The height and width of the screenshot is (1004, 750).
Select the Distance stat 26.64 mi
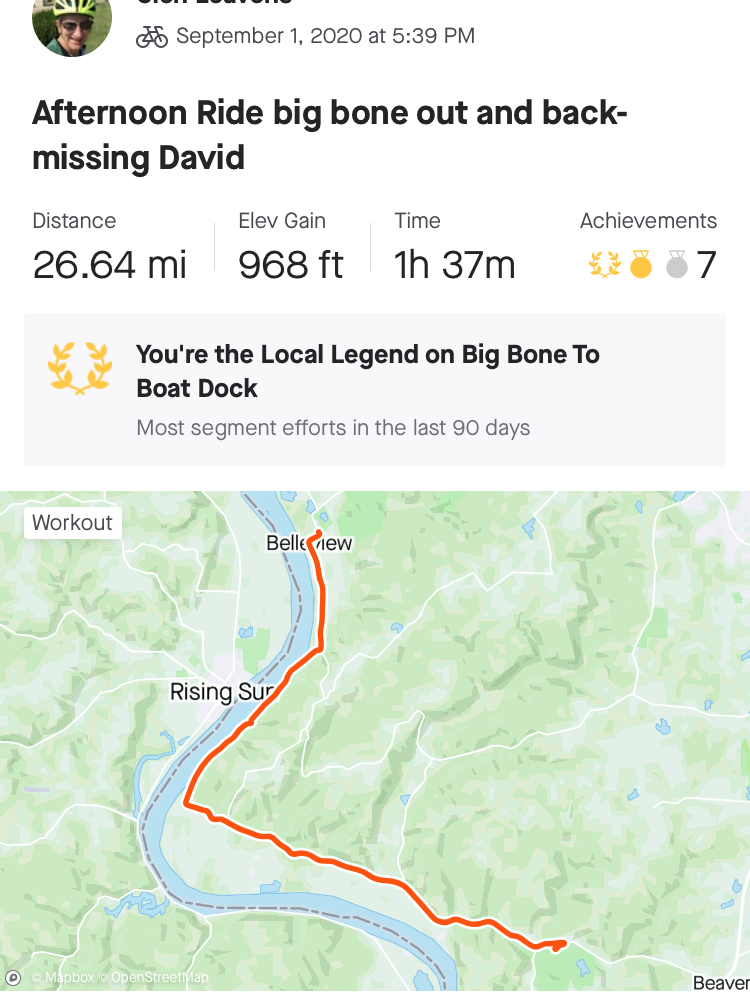tap(110, 265)
